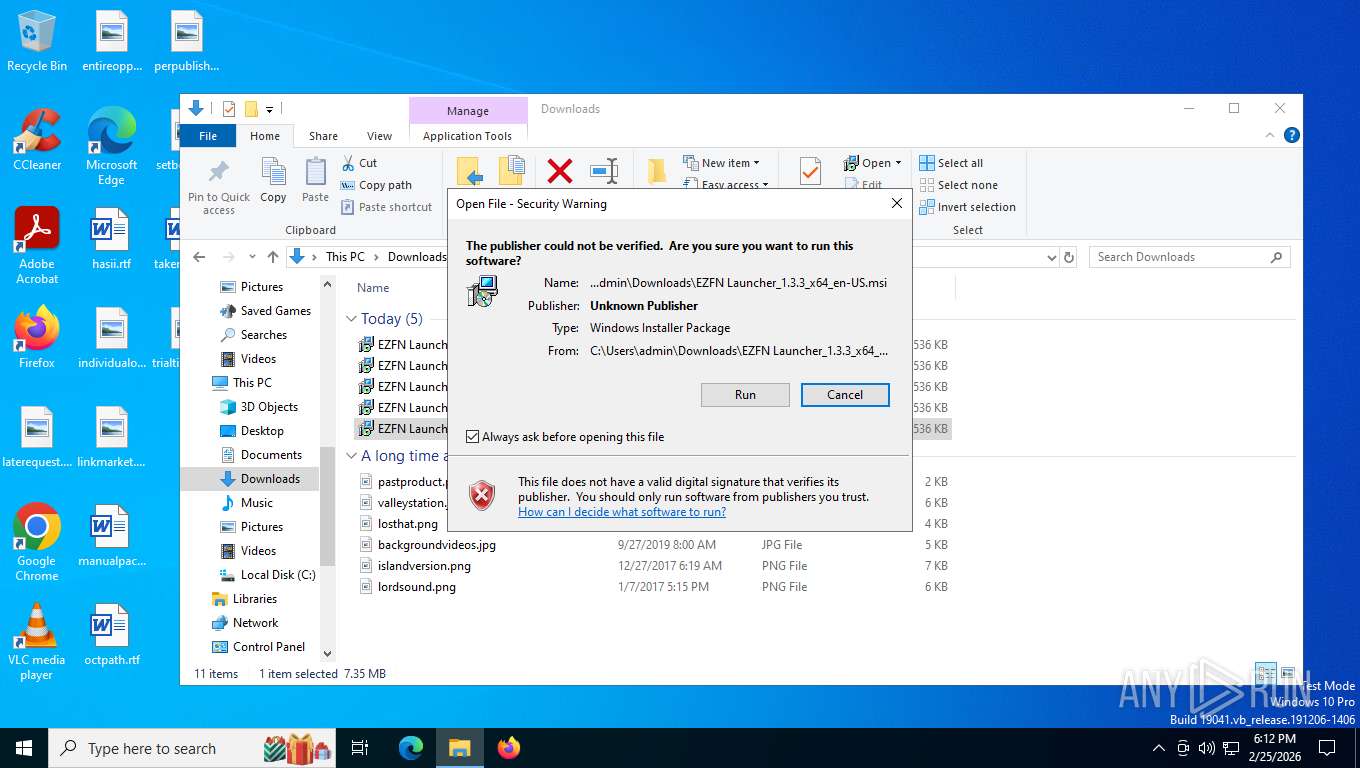Switch to the View ribbon tab
This screenshot has height=768, width=1360.
[379, 136]
